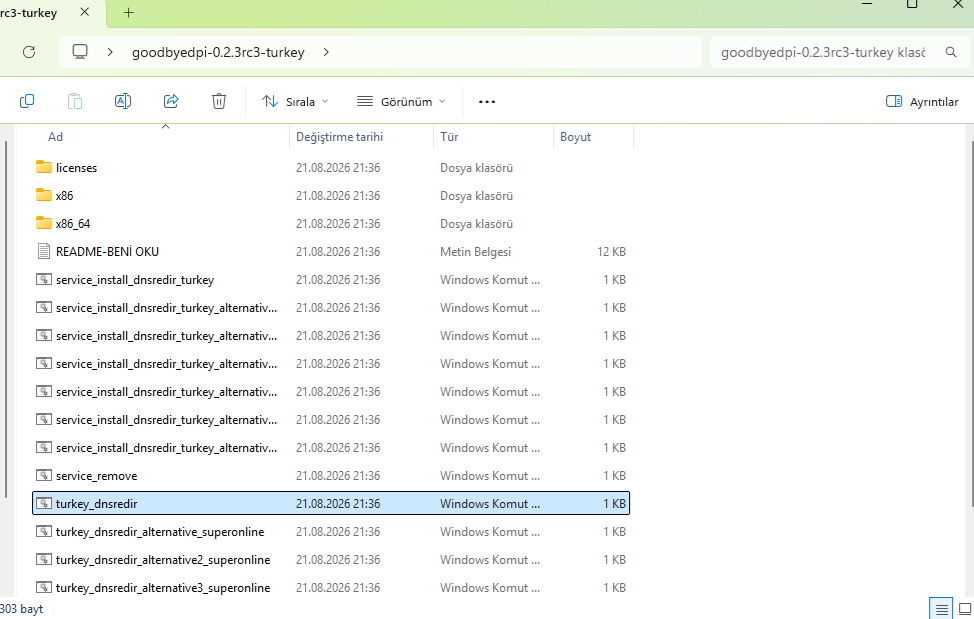
Task: Click the 303 bayt status bar text
Action: pyautogui.click(x=22, y=609)
